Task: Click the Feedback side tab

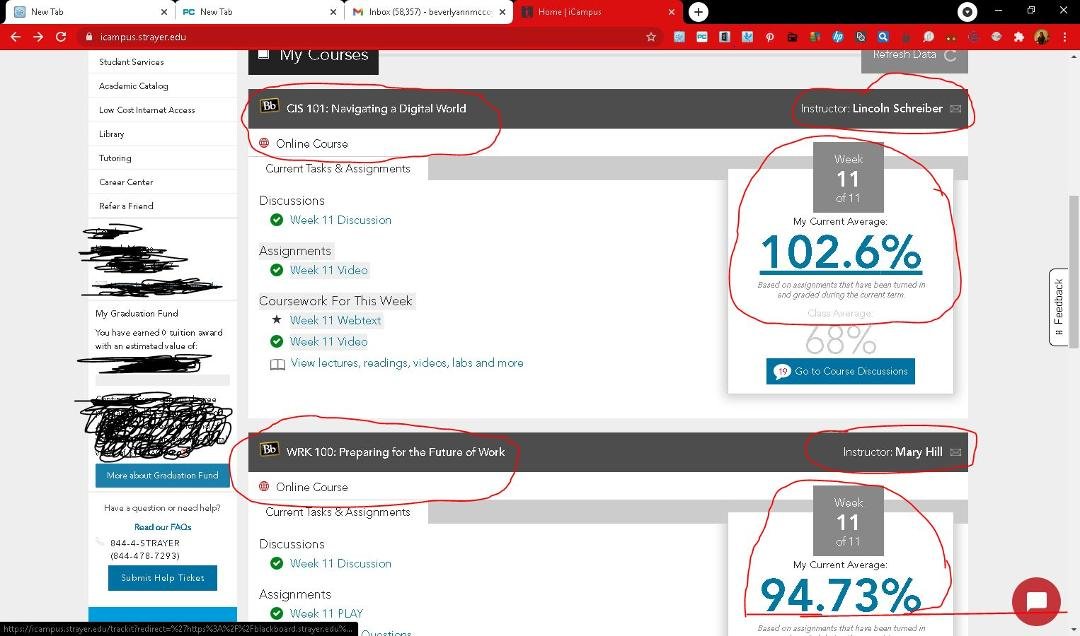Action: coord(1059,307)
